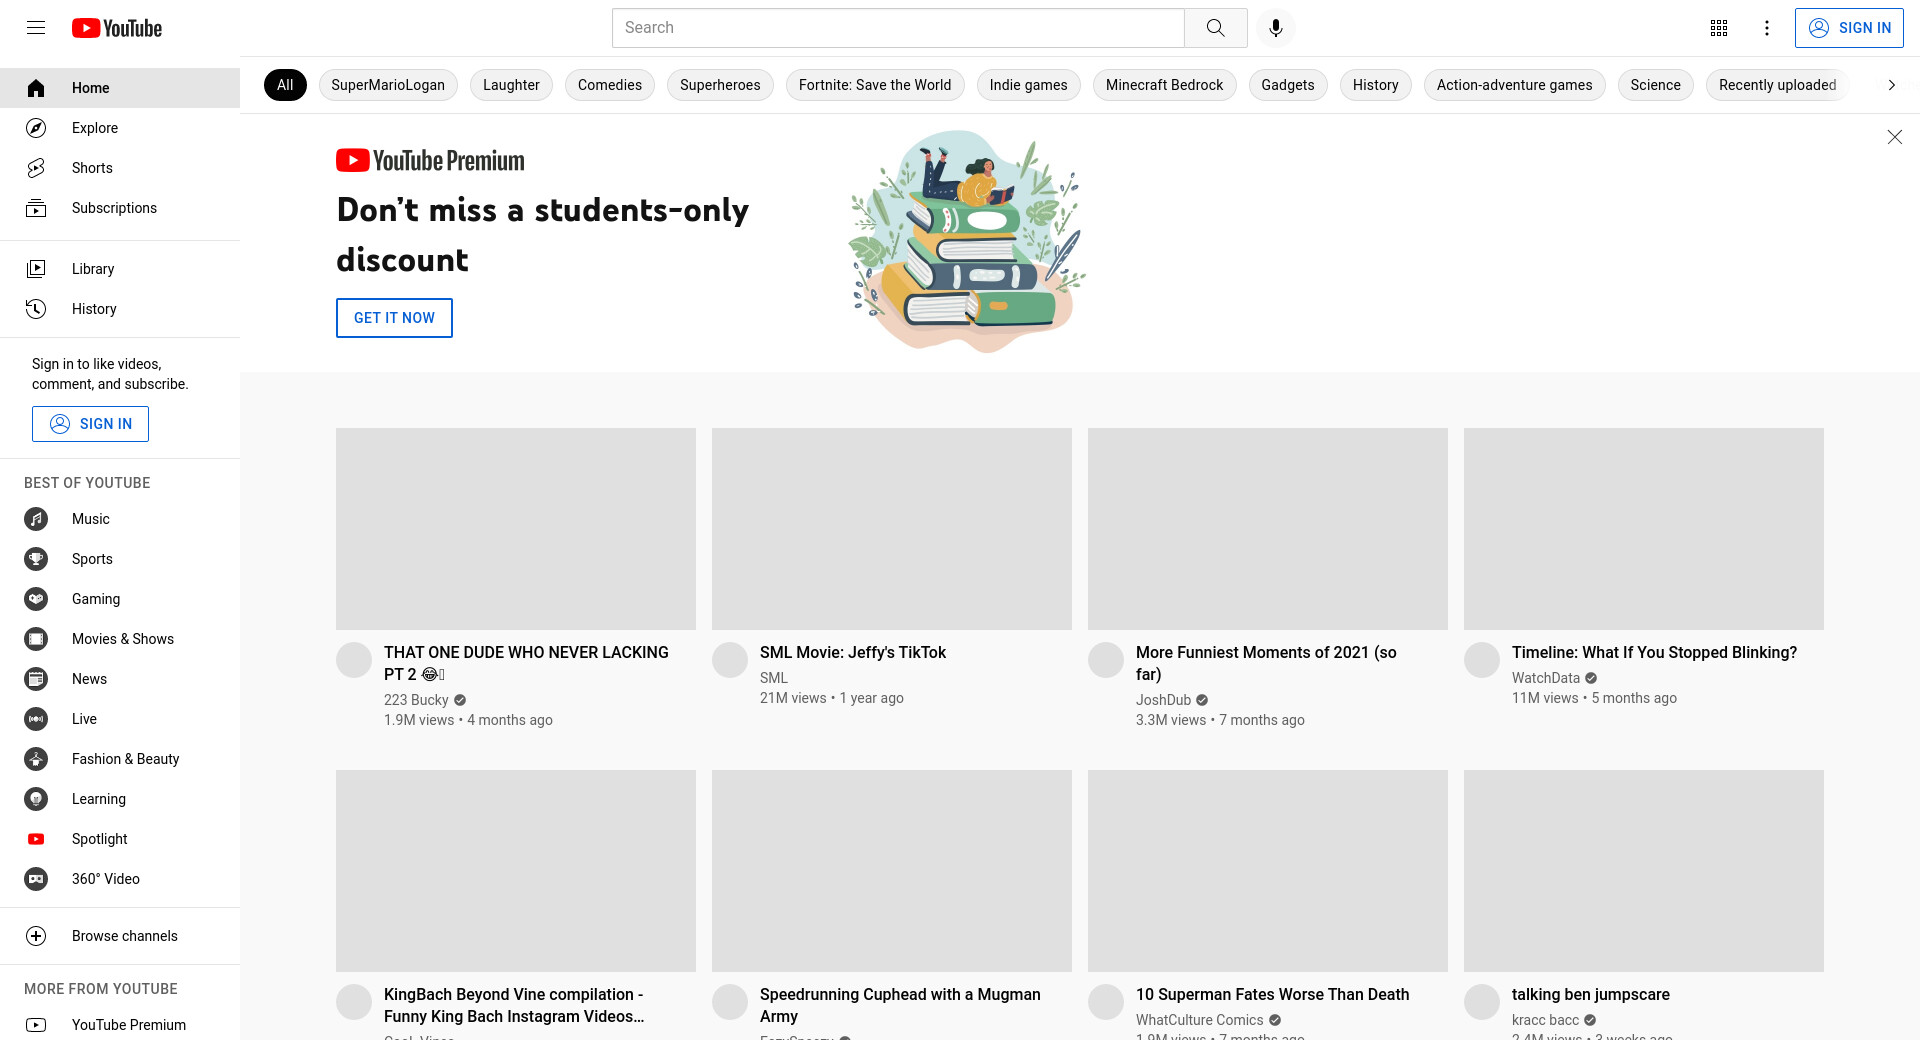Click the News icon
The height and width of the screenshot is (1040, 1920).
pos(36,679)
